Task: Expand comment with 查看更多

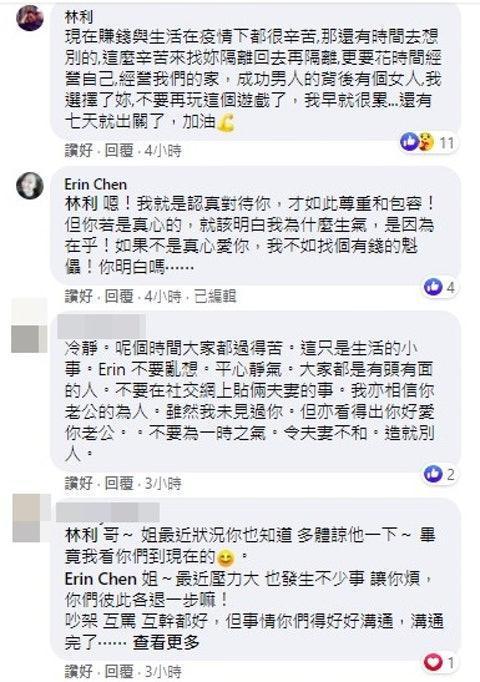Action: click(166, 642)
